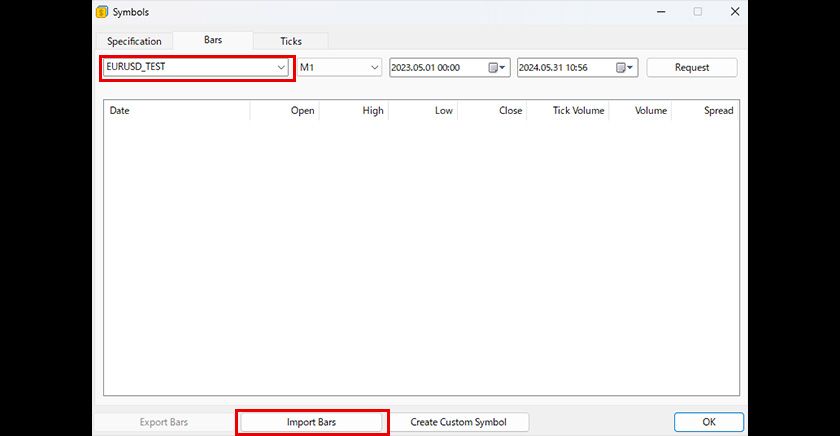
Task: Click the Import Bars button
Action: 311,422
